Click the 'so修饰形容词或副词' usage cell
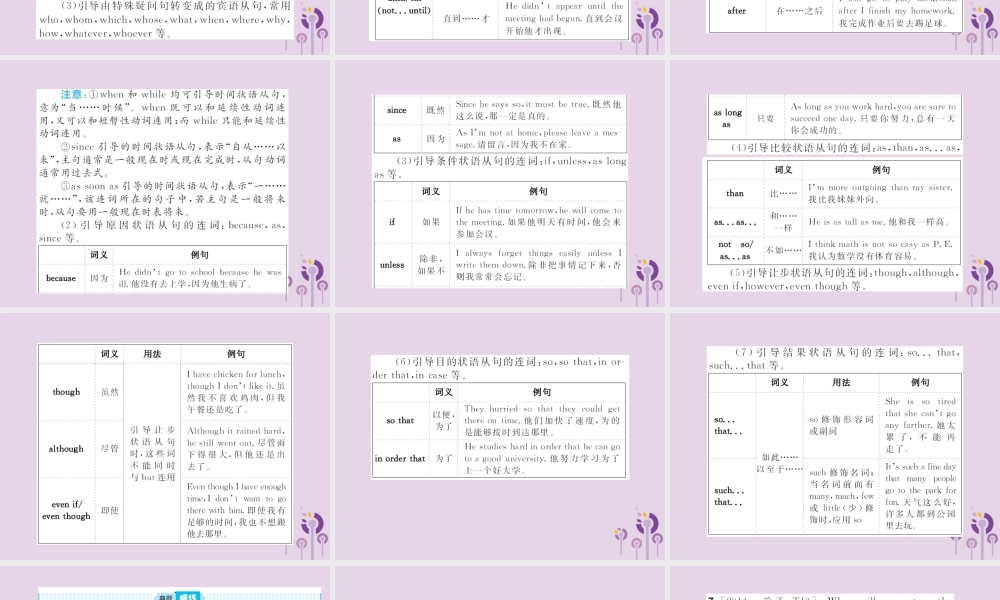Screen dimensions: 1000x600 point(841,425)
